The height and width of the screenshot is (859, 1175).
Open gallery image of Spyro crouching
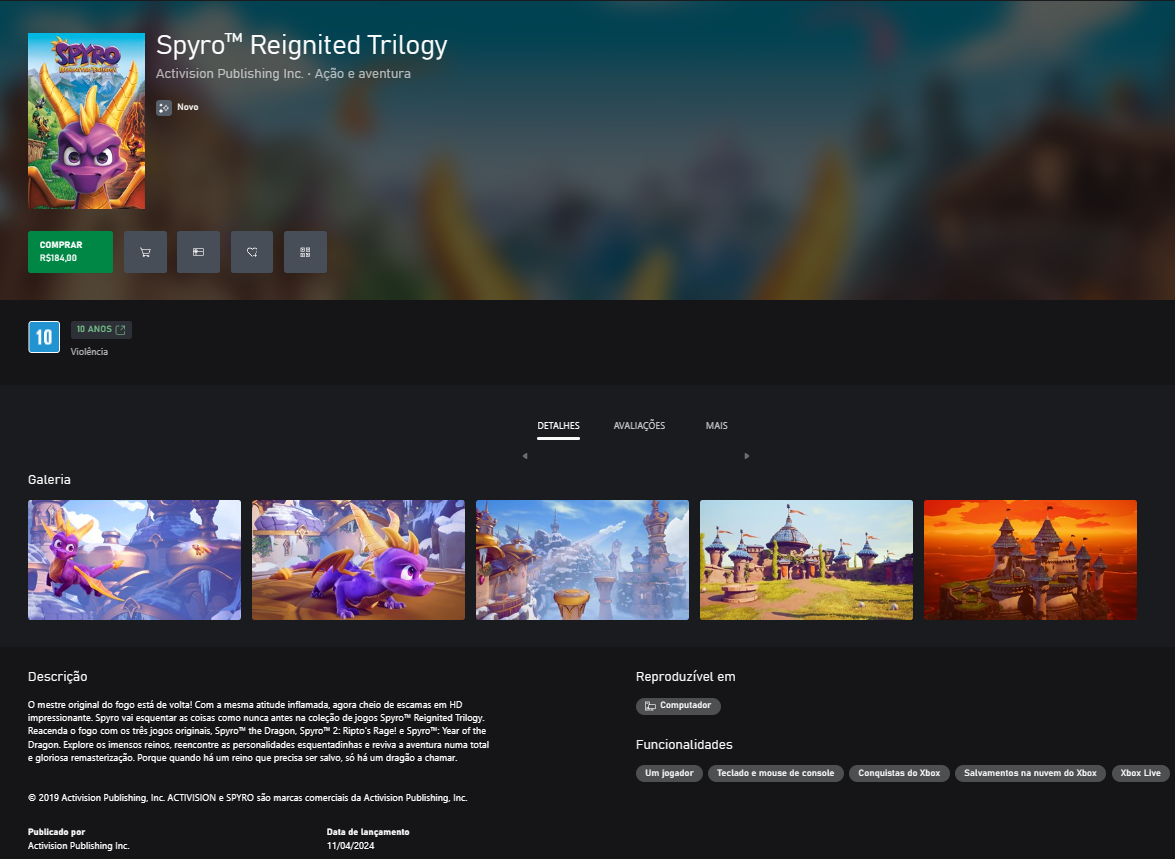[x=358, y=560]
